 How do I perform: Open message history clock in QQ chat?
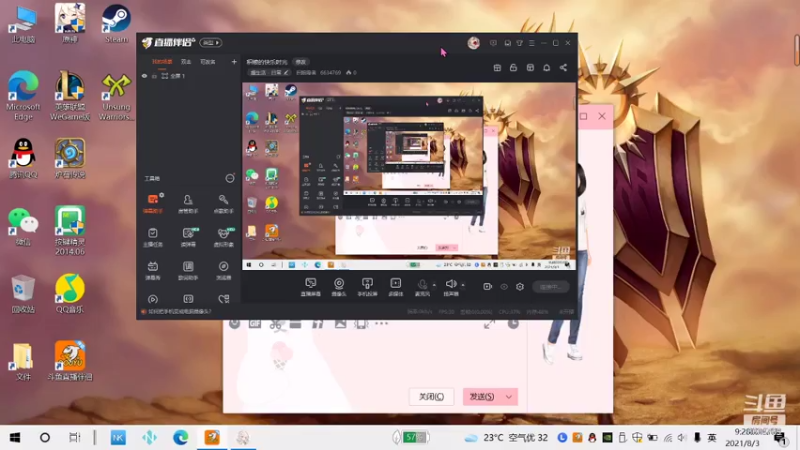[x=513, y=323]
